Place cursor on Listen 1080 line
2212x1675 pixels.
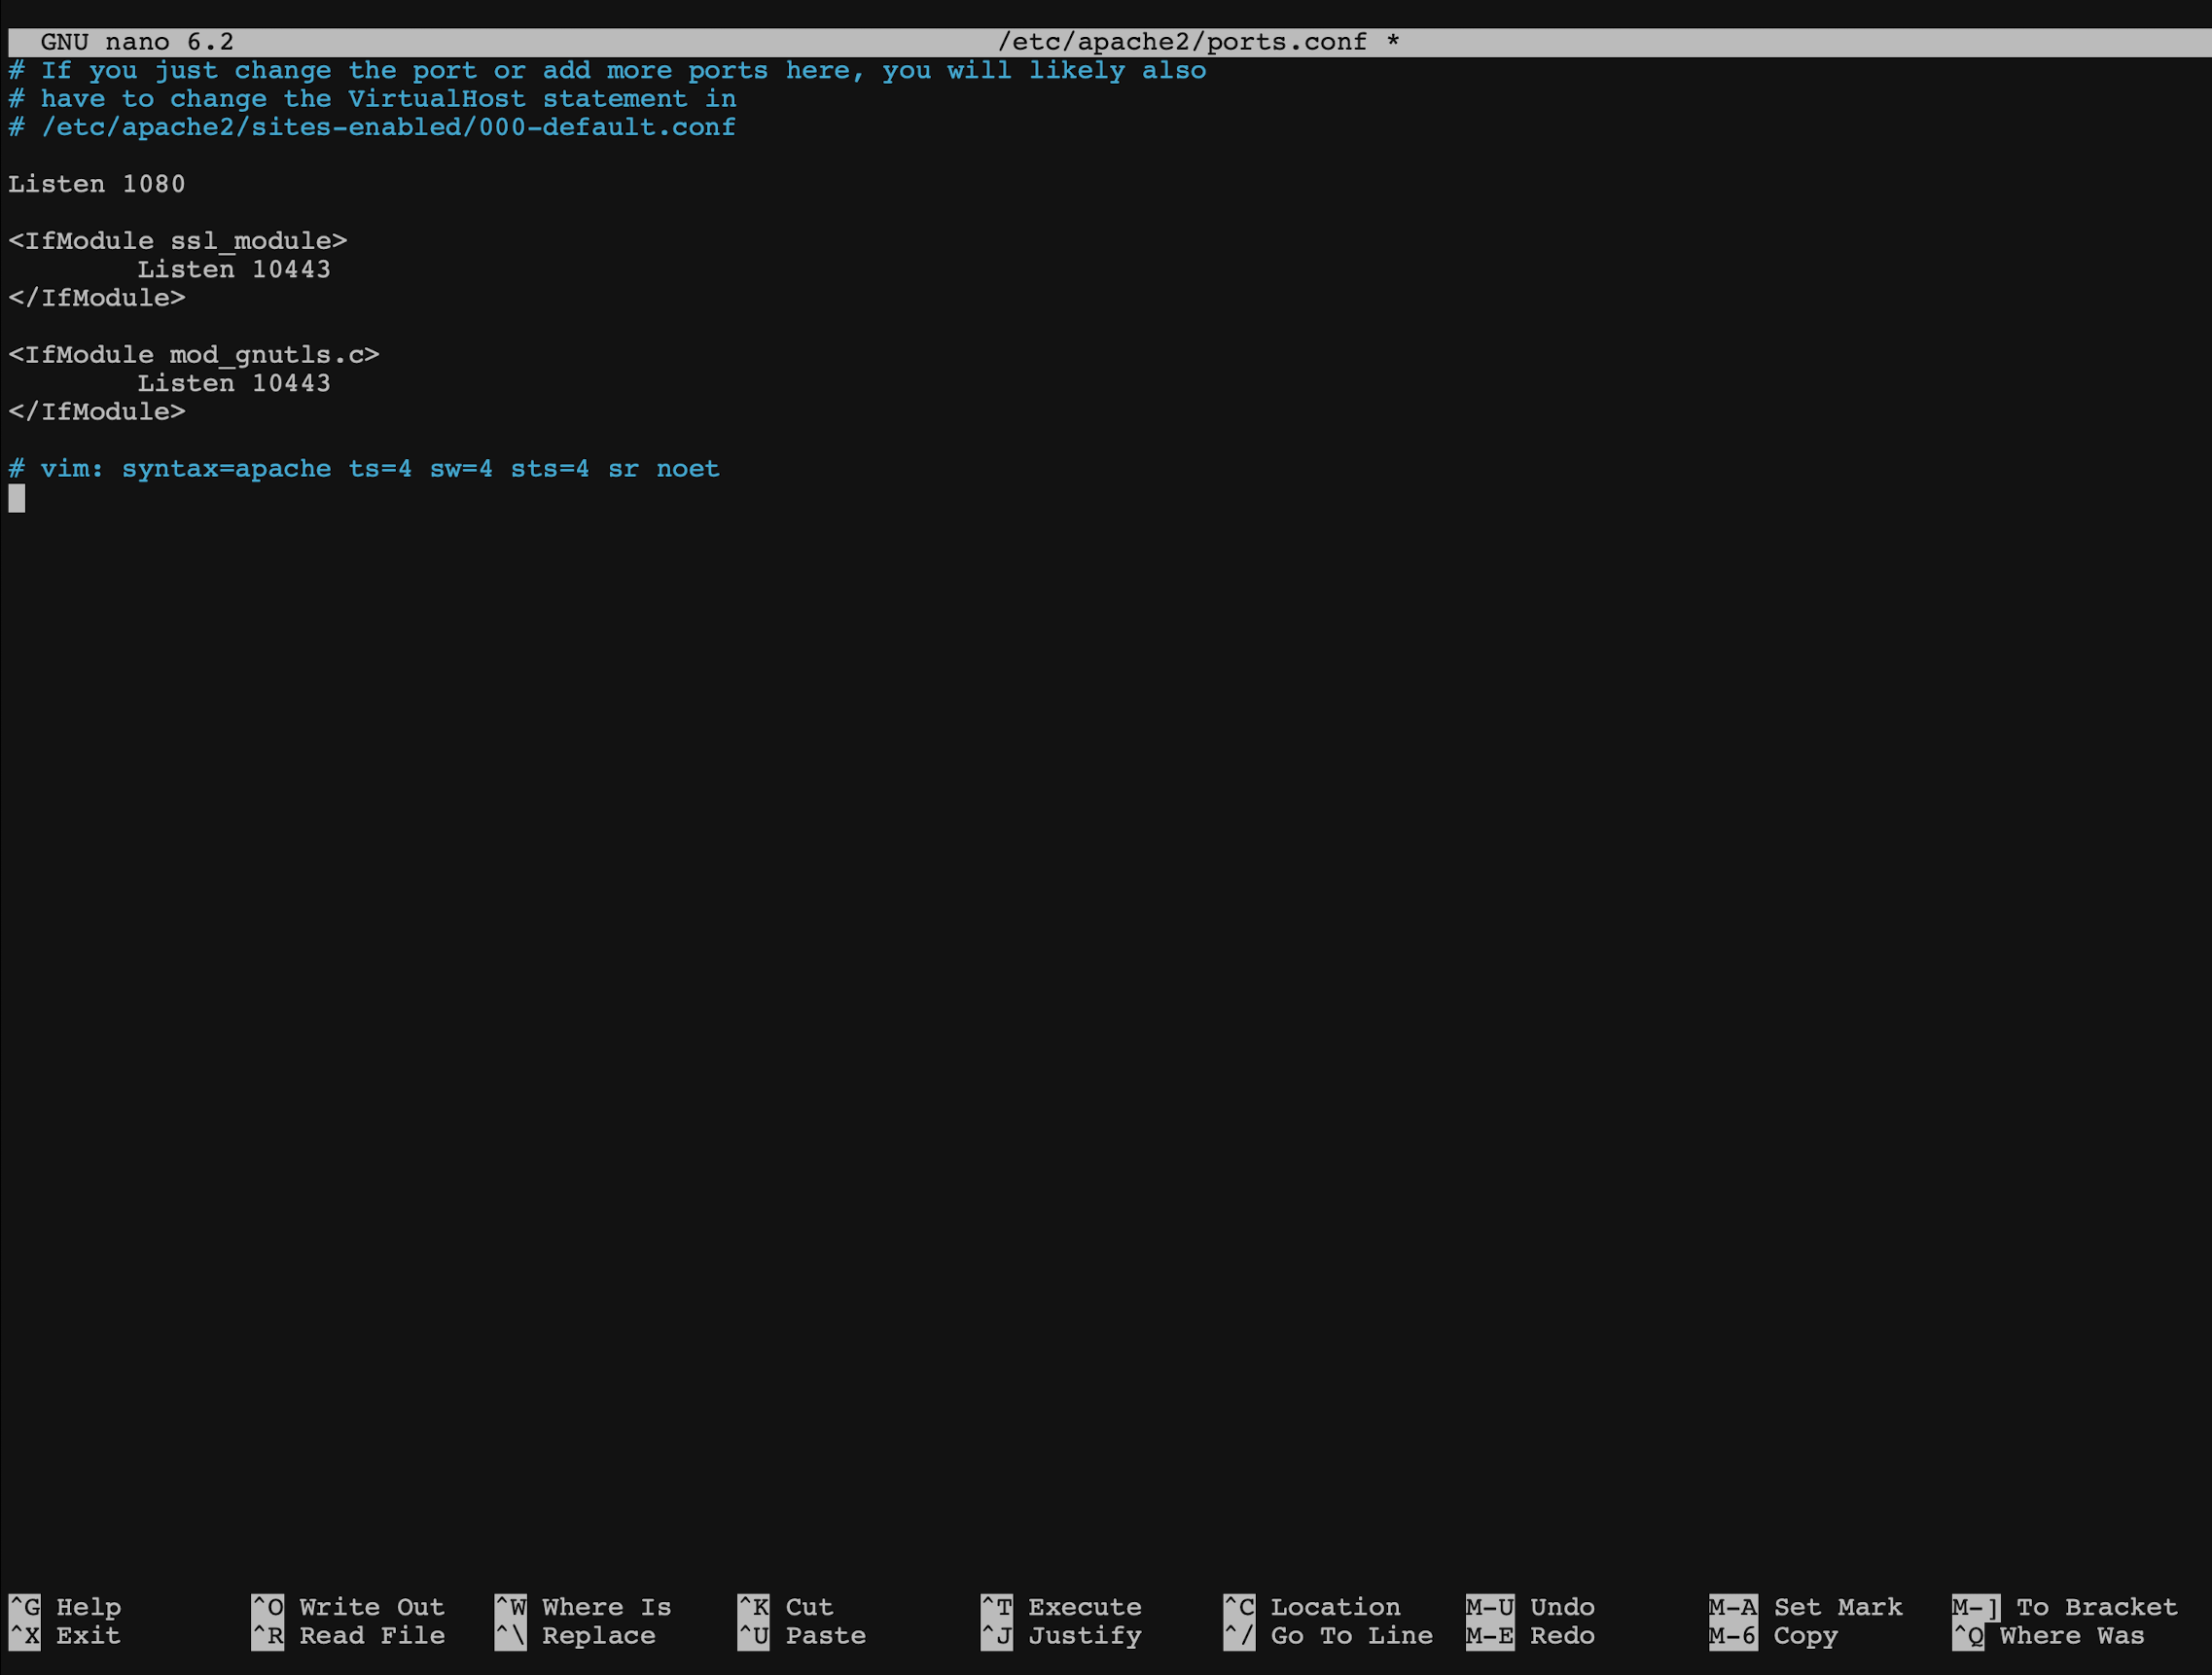(x=97, y=184)
